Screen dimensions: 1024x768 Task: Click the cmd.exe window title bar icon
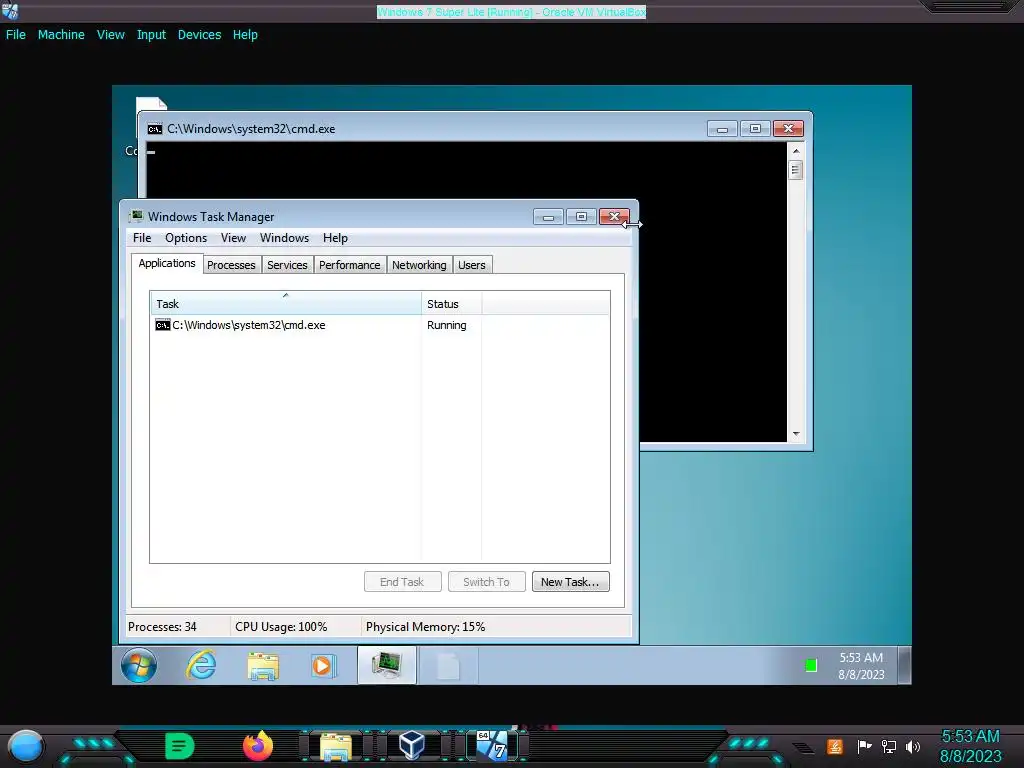pos(155,129)
